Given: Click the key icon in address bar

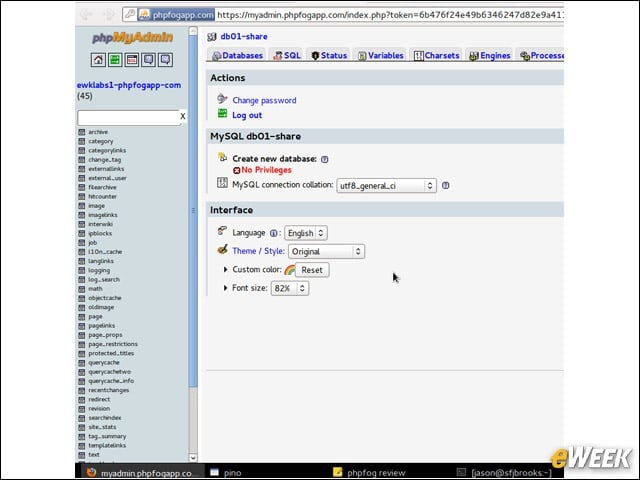Looking at the screenshot, I should point(130,15).
